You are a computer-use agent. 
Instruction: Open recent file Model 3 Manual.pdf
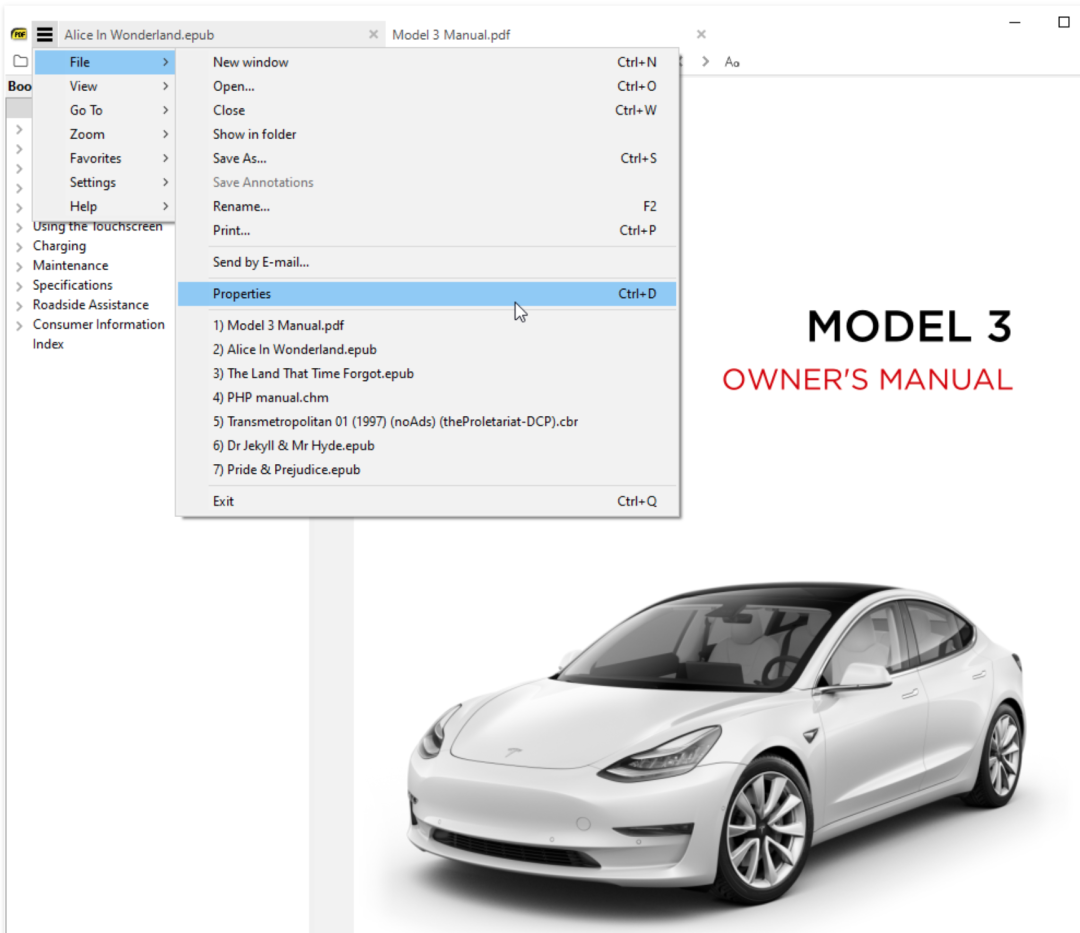[427, 326]
